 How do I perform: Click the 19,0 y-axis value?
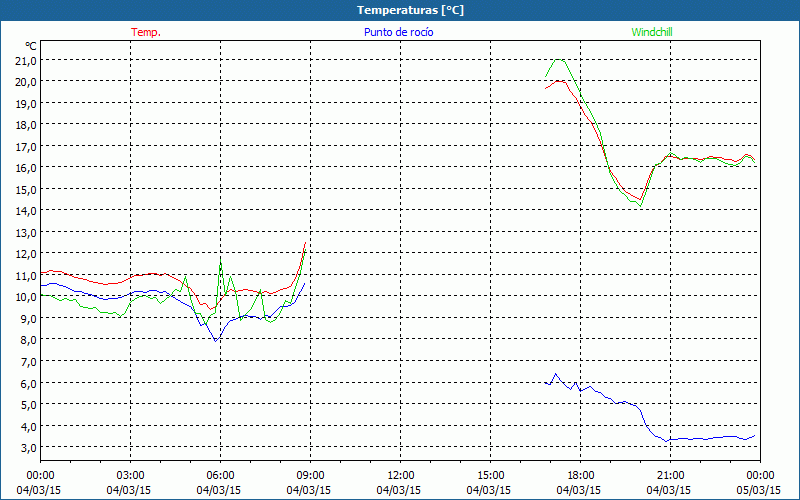[26, 104]
